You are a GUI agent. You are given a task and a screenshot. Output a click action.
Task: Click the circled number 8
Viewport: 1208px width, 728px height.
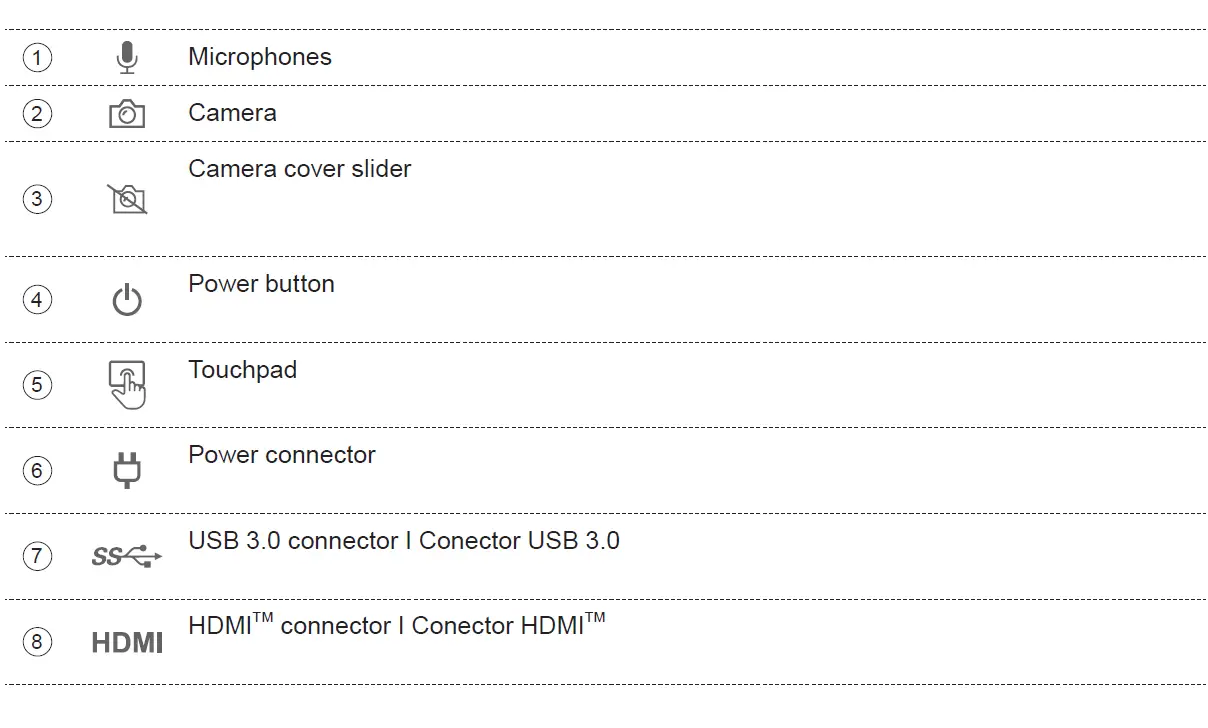37,642
